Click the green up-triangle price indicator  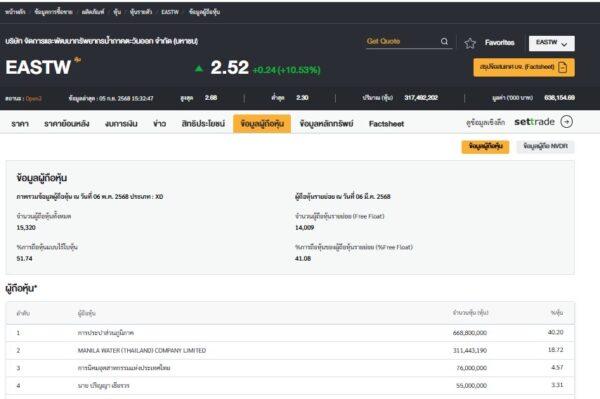click(x=199, y=69)
